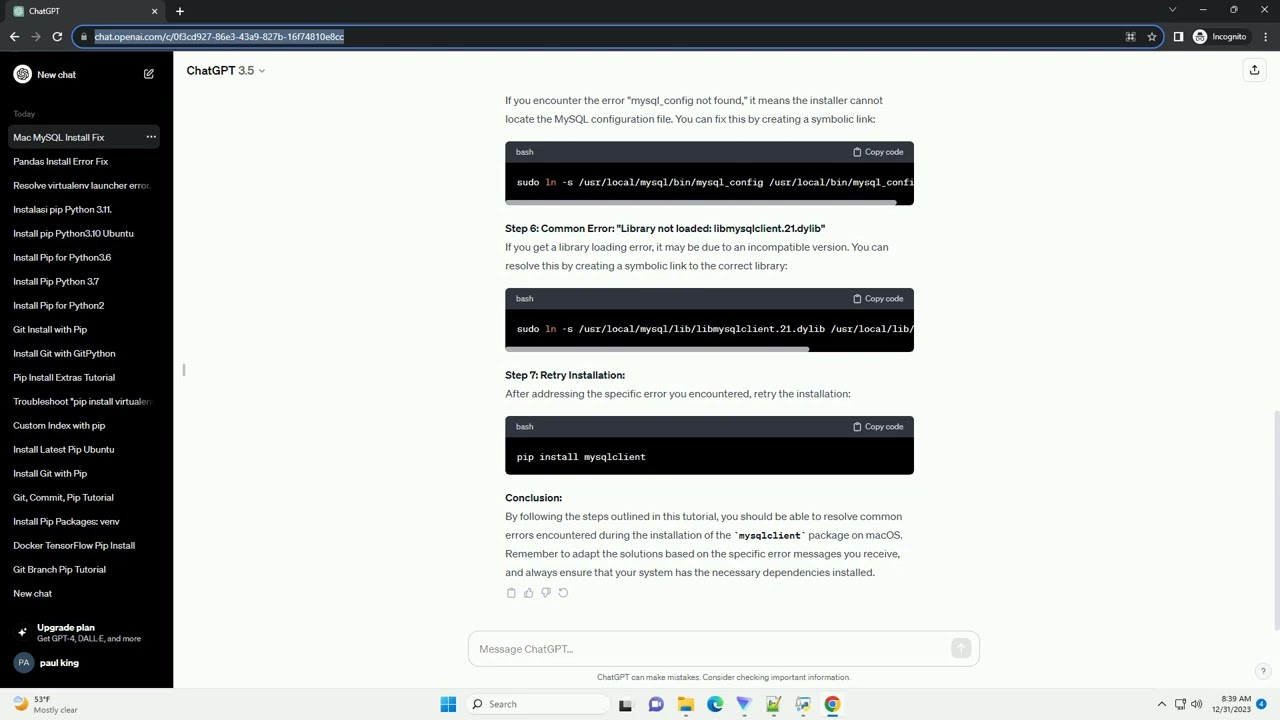Open paul king account menu

86,662
